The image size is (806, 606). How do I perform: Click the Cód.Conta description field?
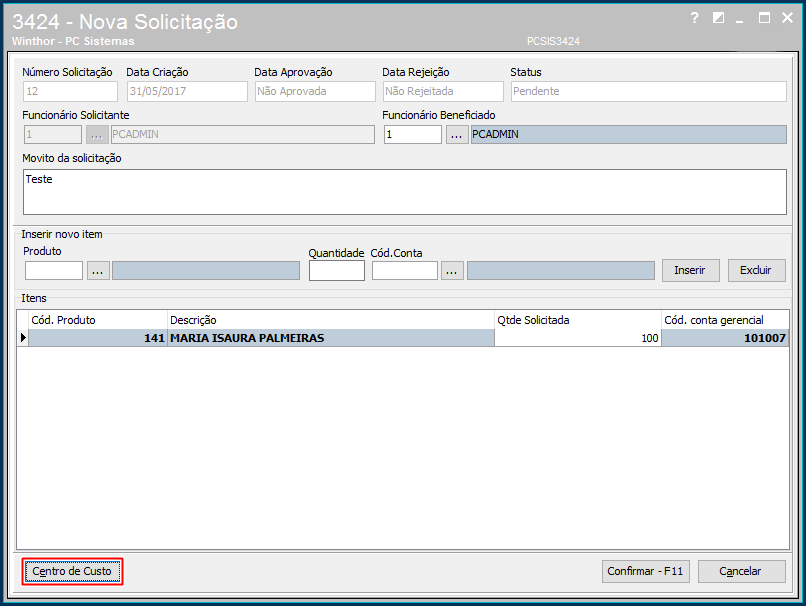(x=561, y=270)
